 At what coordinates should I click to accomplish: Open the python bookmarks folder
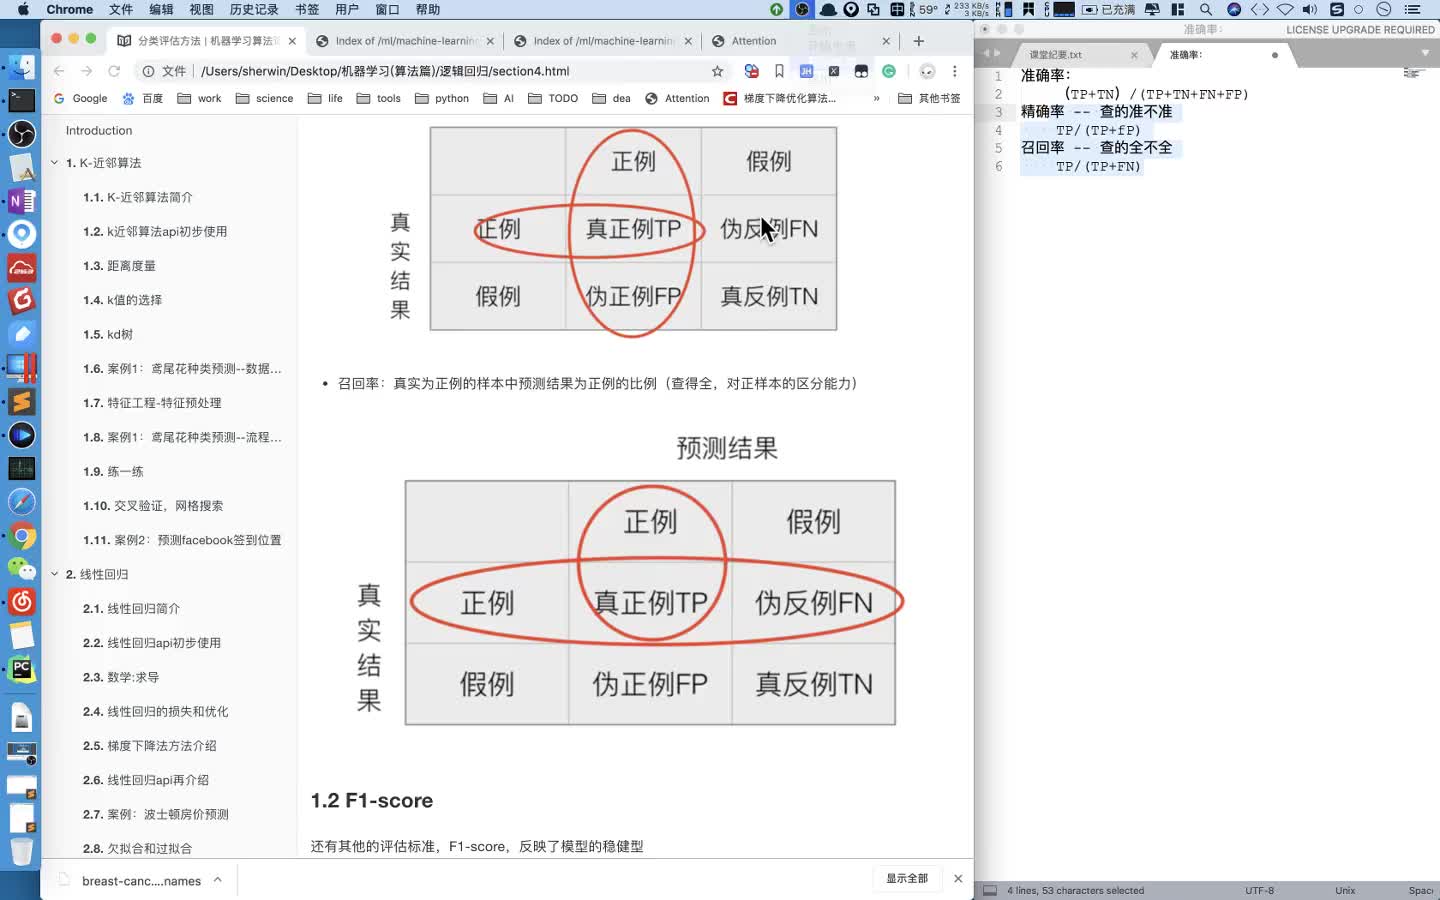click(x=442, y=98)
